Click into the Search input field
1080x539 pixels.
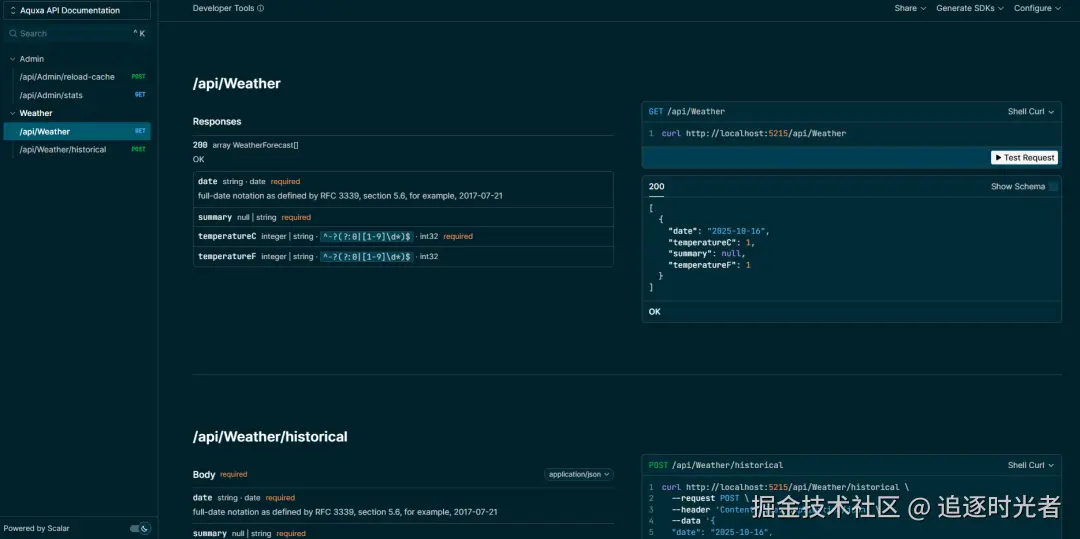click(70, 33)
